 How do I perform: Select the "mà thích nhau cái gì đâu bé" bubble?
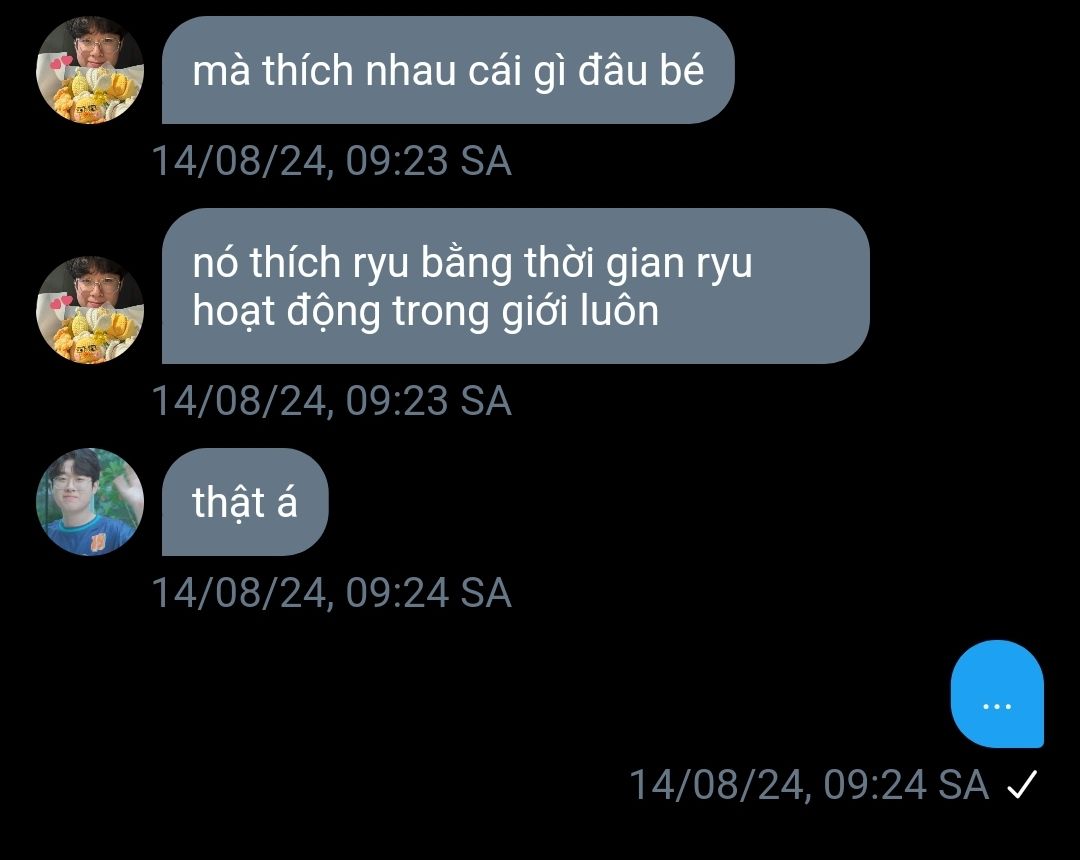448,70
